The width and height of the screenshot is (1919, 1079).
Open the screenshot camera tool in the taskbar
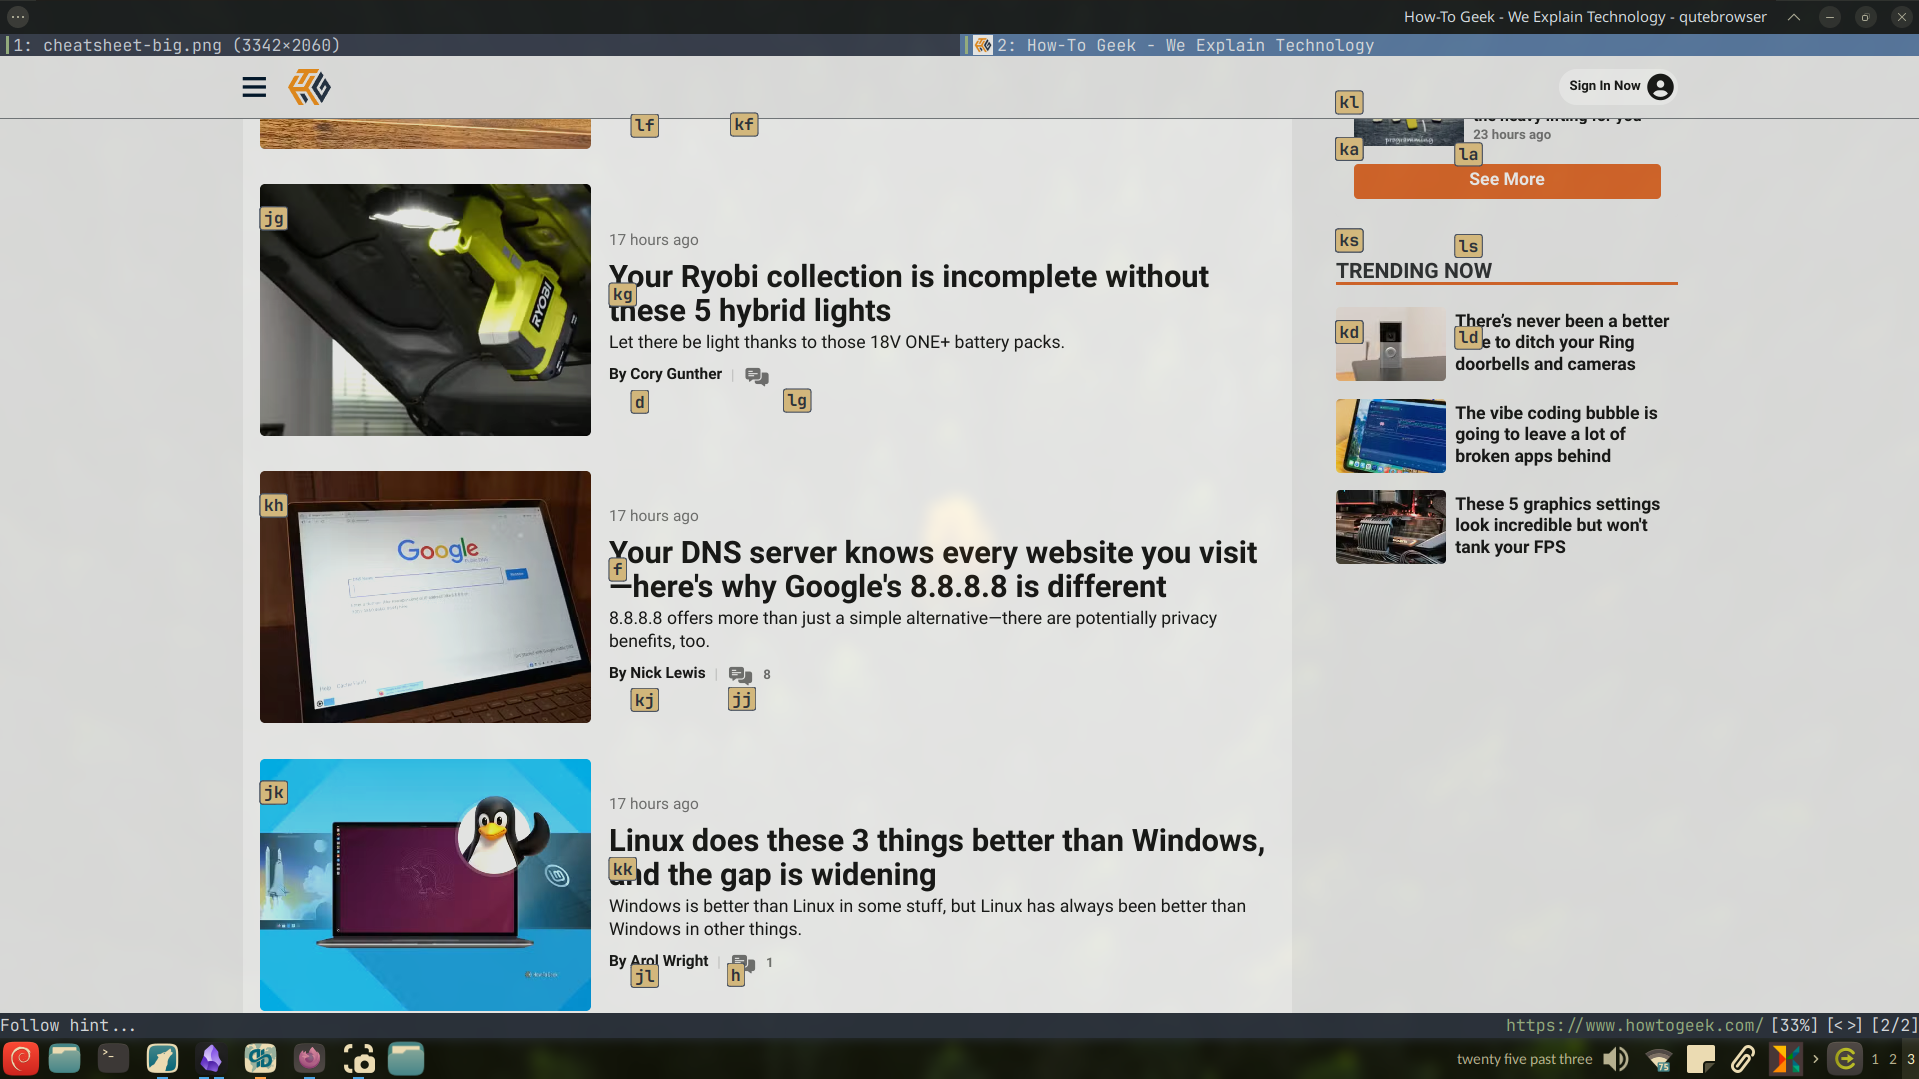359,1058
